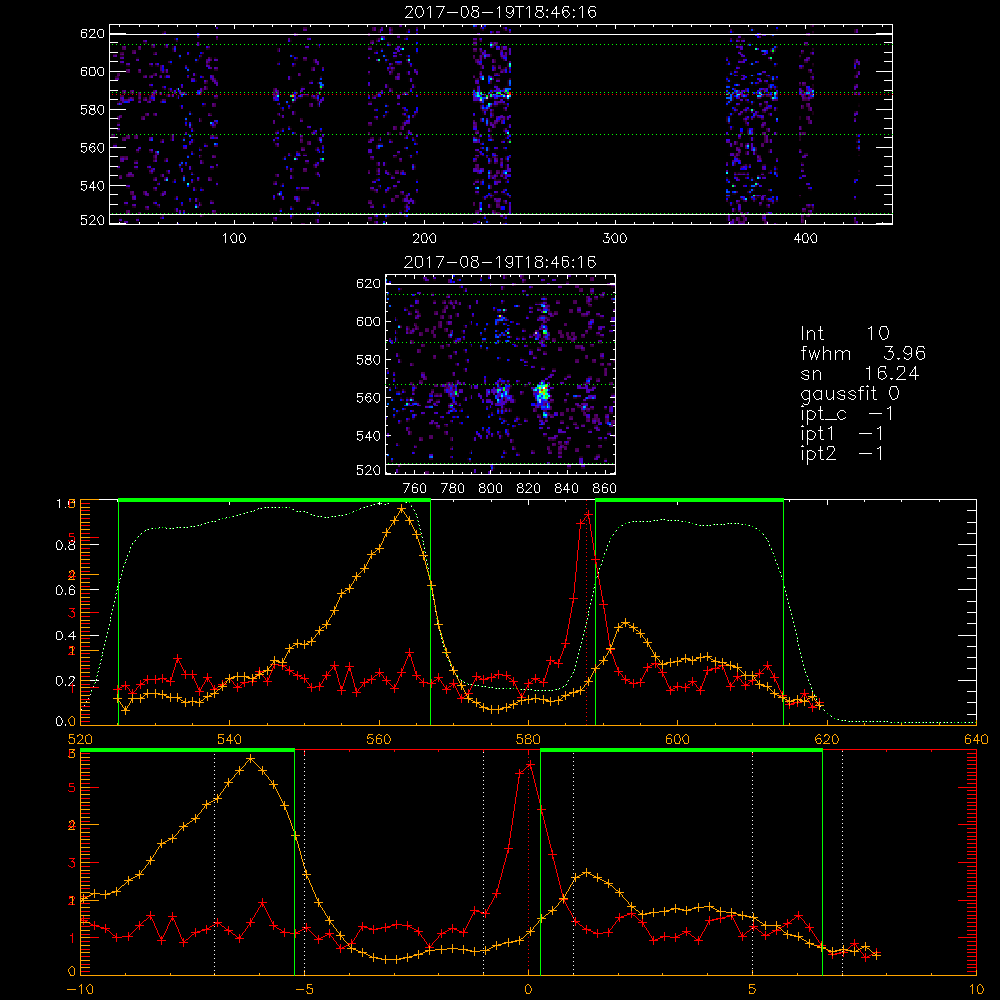Select the "ipt_c -1" readout line
Screen dimensions: 1000x1000
click(847, 414)
